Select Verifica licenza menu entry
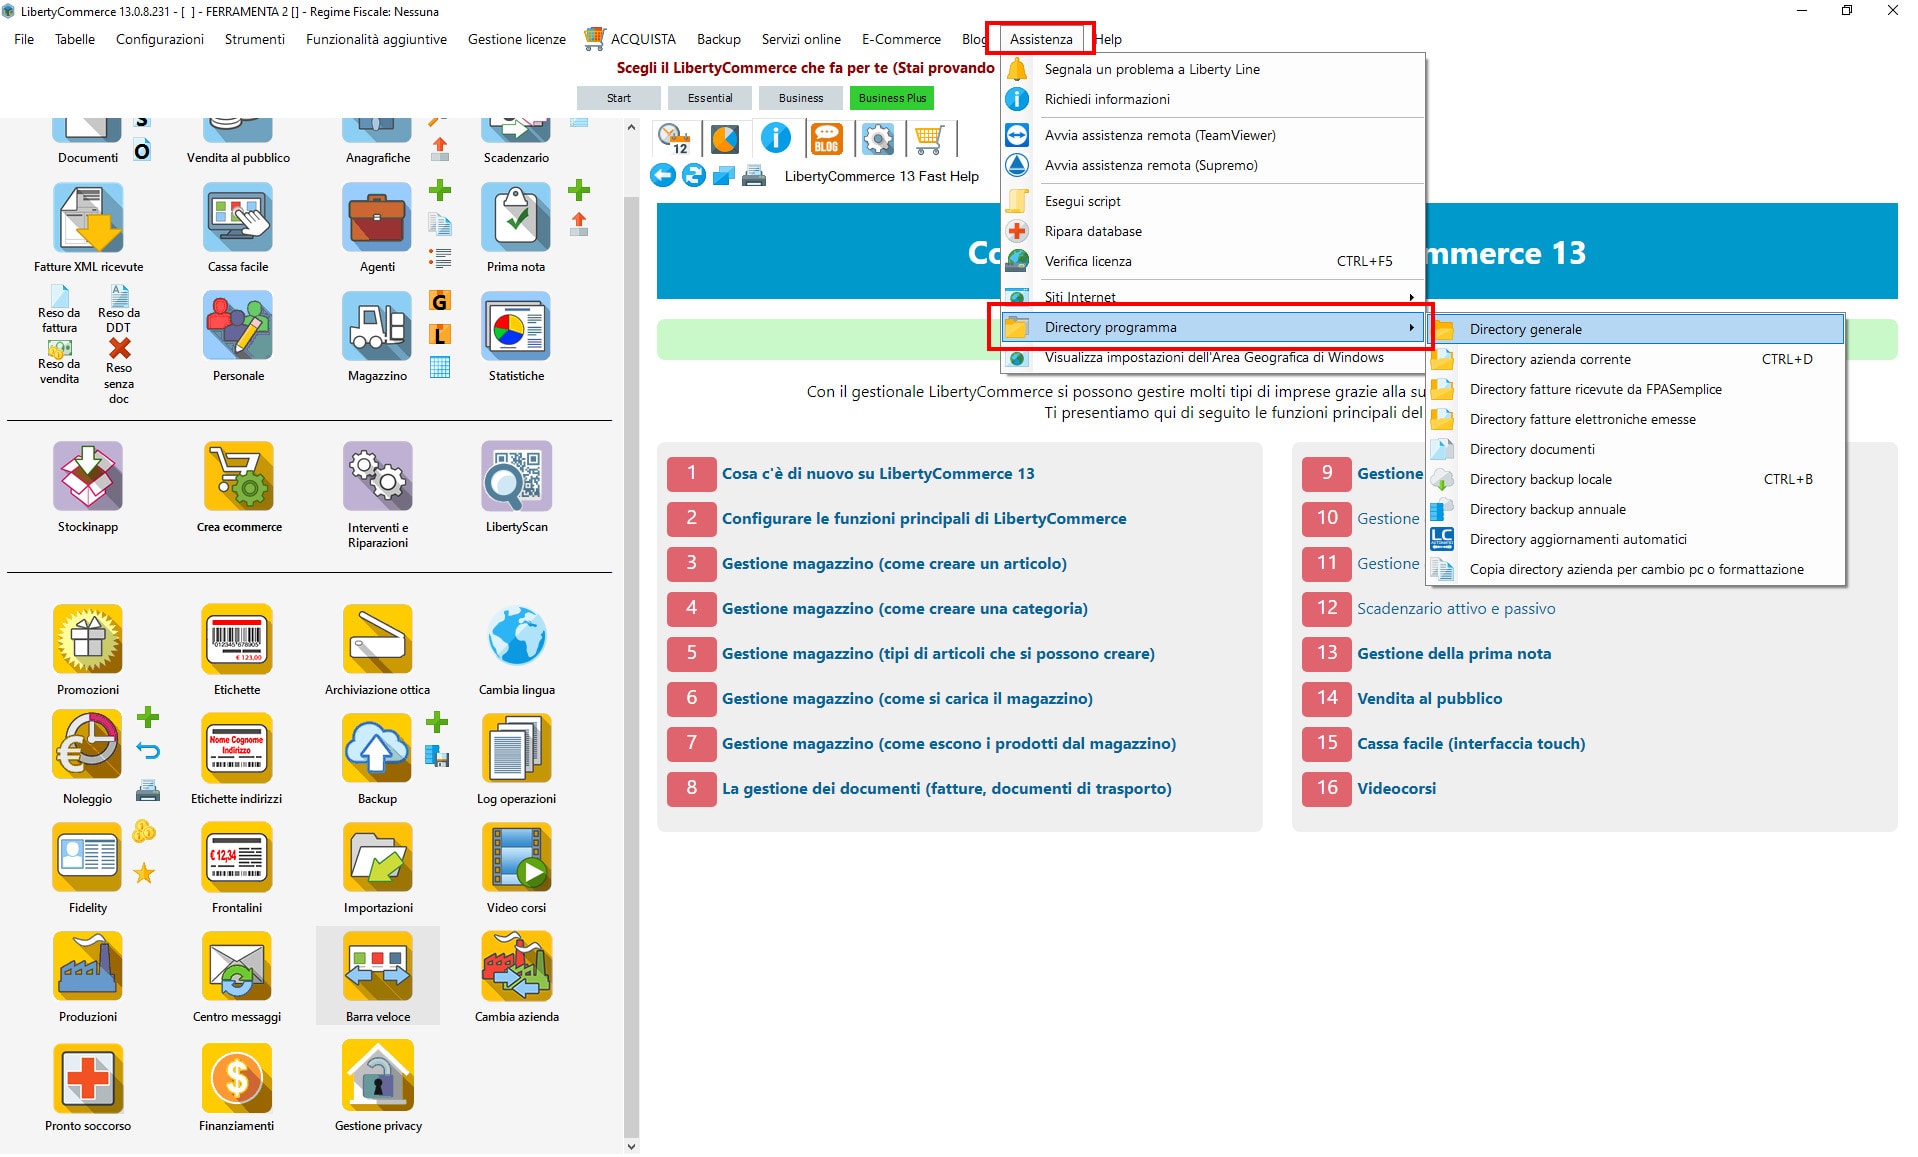Image resolution: width=1918 pixels, height=1157 pixels. pyautogui.click(x=1212, y=261)
